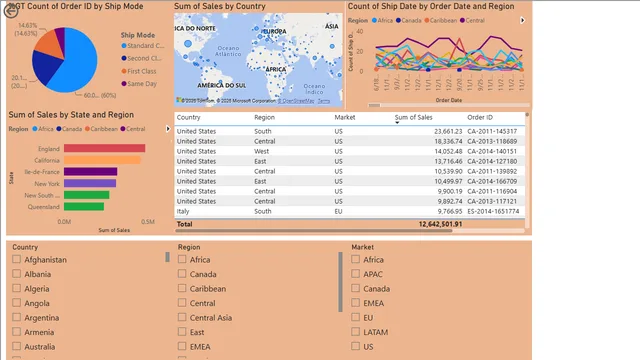640x360 pixels.
Task: Check EMEA market filter
Action: click(x=356, y=303)
